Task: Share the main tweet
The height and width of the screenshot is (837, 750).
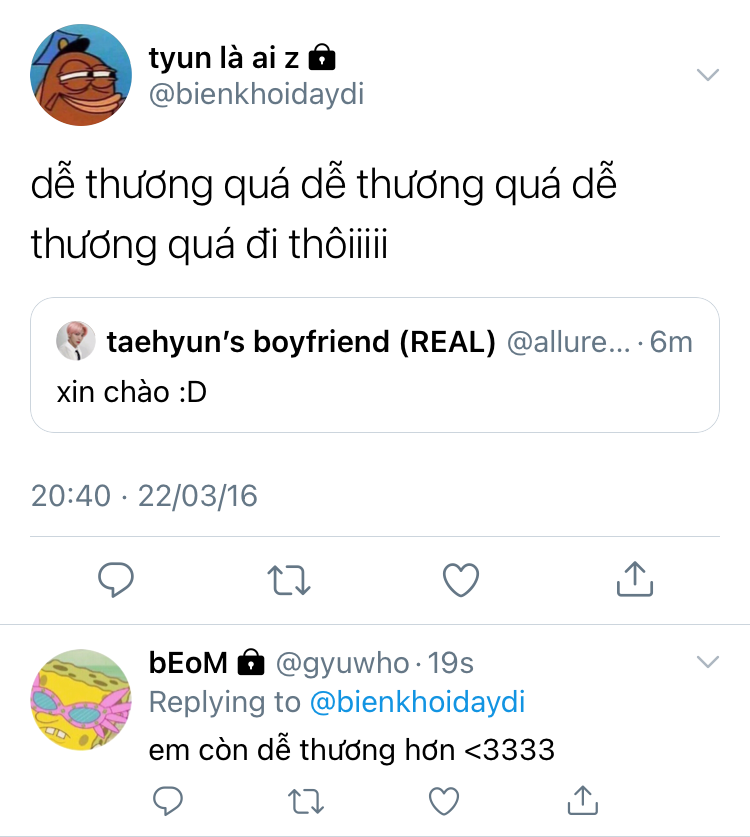Action: [x=635, y=579]
